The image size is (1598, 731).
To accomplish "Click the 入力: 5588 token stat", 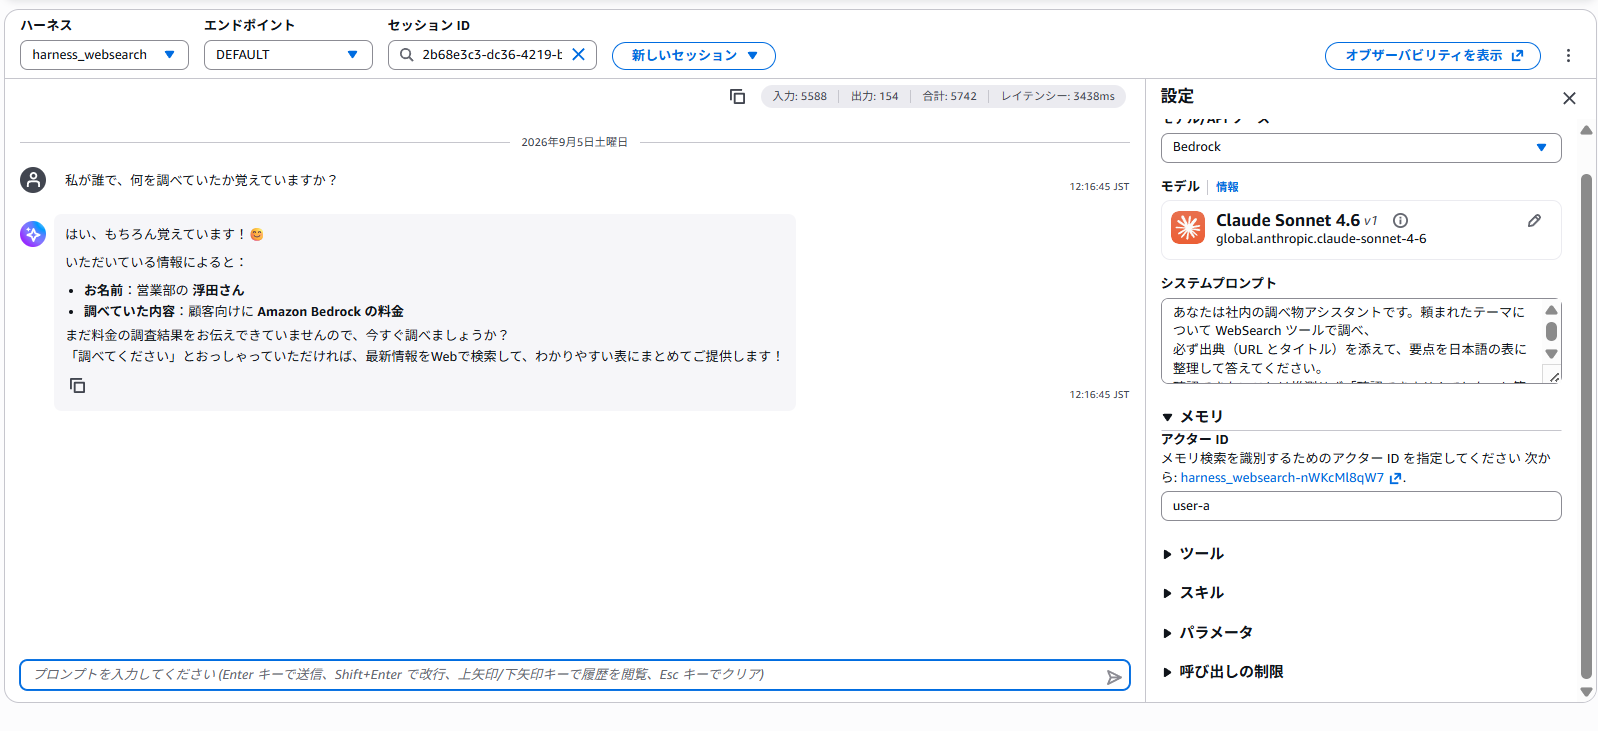I will point(799,96).
